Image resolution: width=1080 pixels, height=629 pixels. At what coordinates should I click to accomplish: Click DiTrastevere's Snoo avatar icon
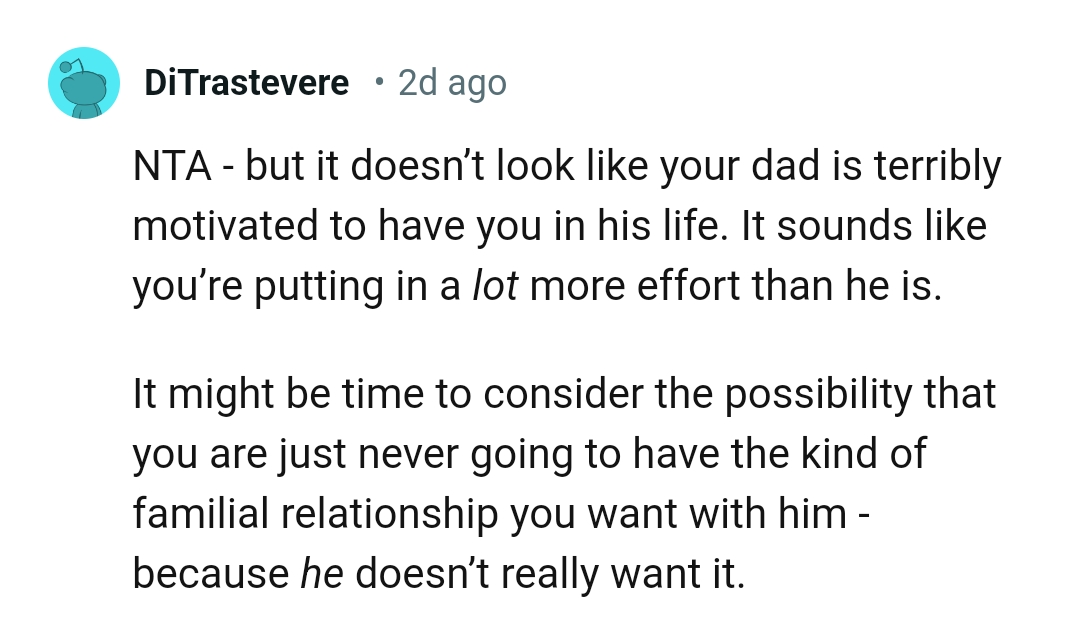(84, 84)
